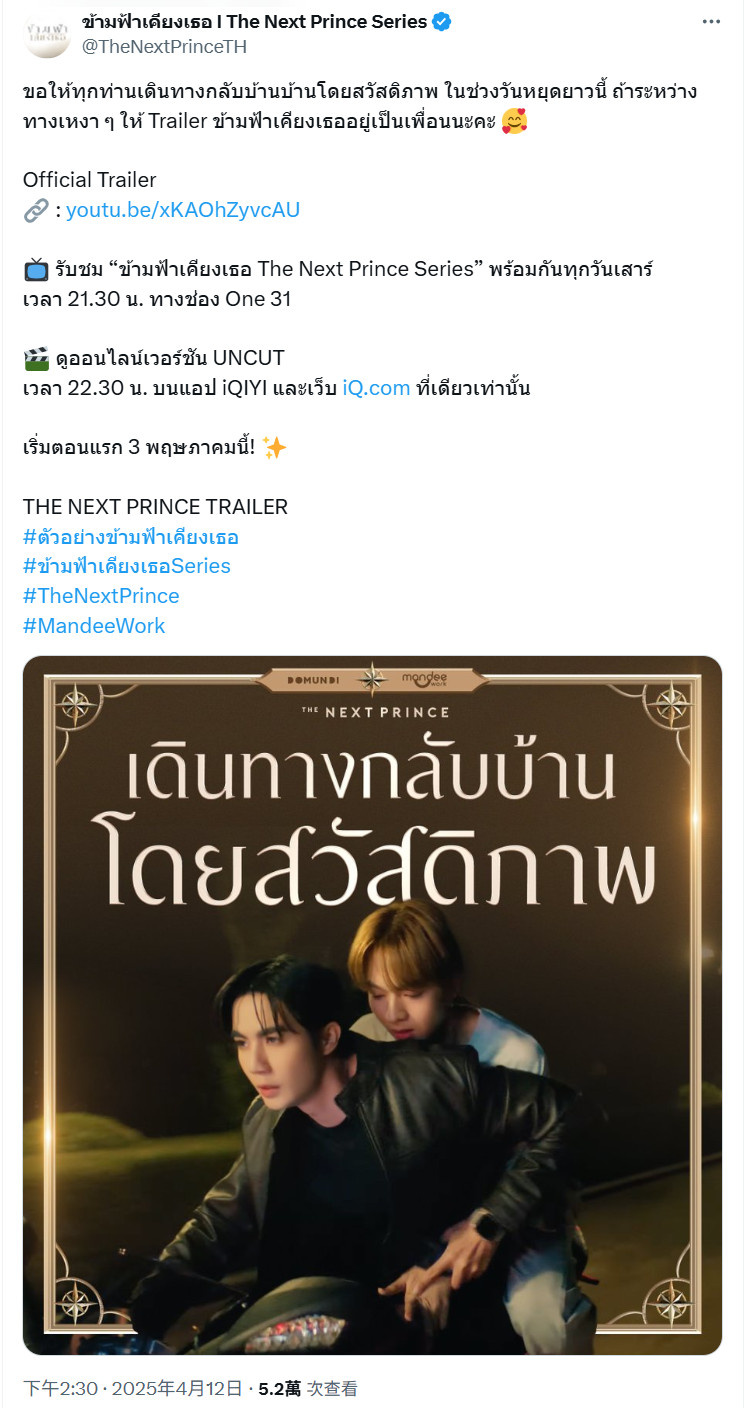
Task: Click the link chain emoji before URL
Action: 35,210
